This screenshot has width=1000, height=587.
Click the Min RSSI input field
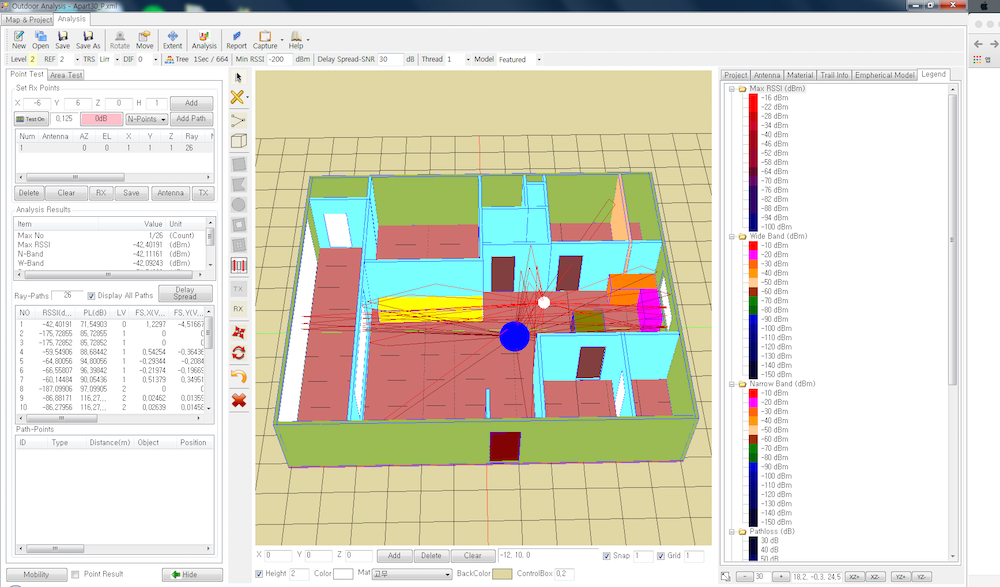[279, 59]
